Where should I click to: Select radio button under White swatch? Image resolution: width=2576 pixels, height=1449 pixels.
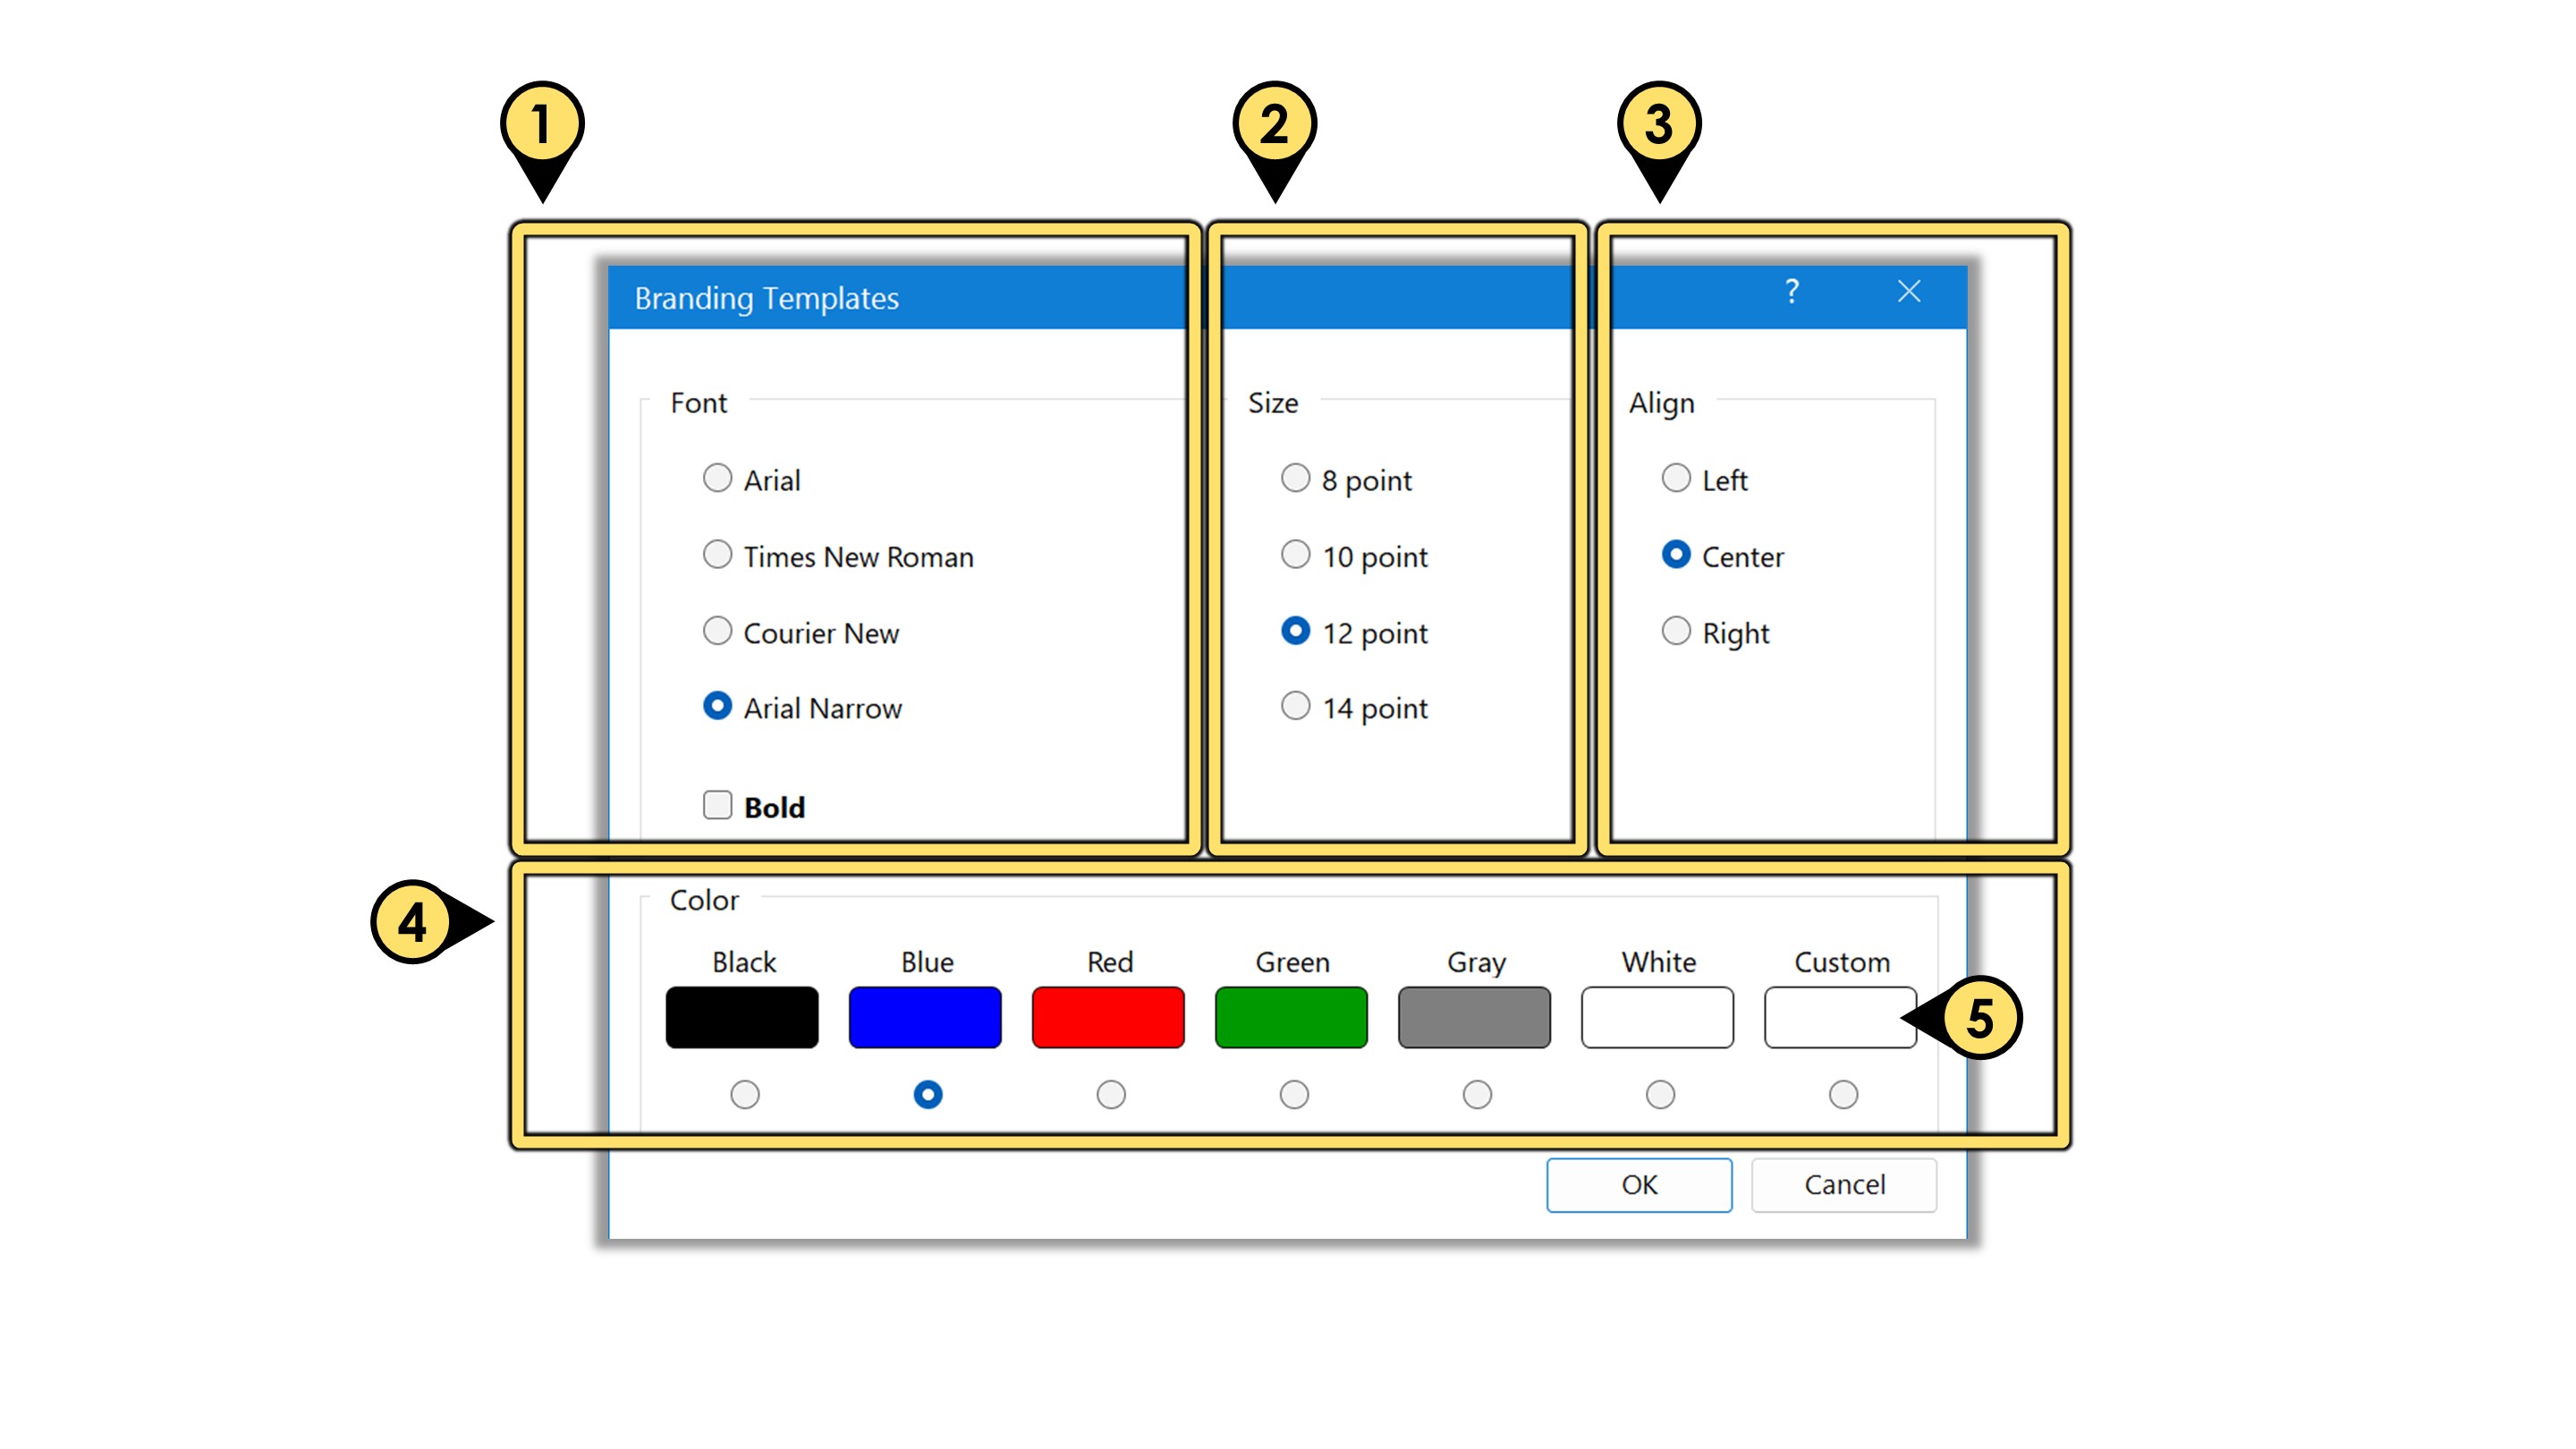1660,1095
